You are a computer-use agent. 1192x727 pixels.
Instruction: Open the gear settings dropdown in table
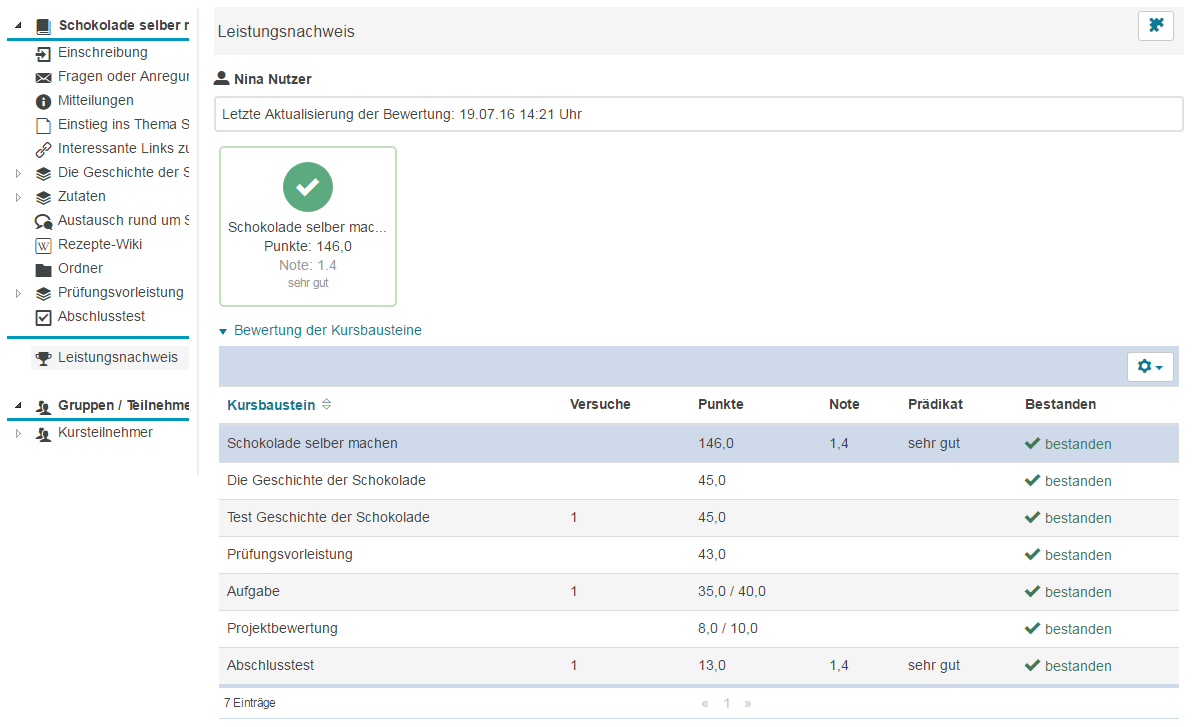click(x=1150, y=367)
